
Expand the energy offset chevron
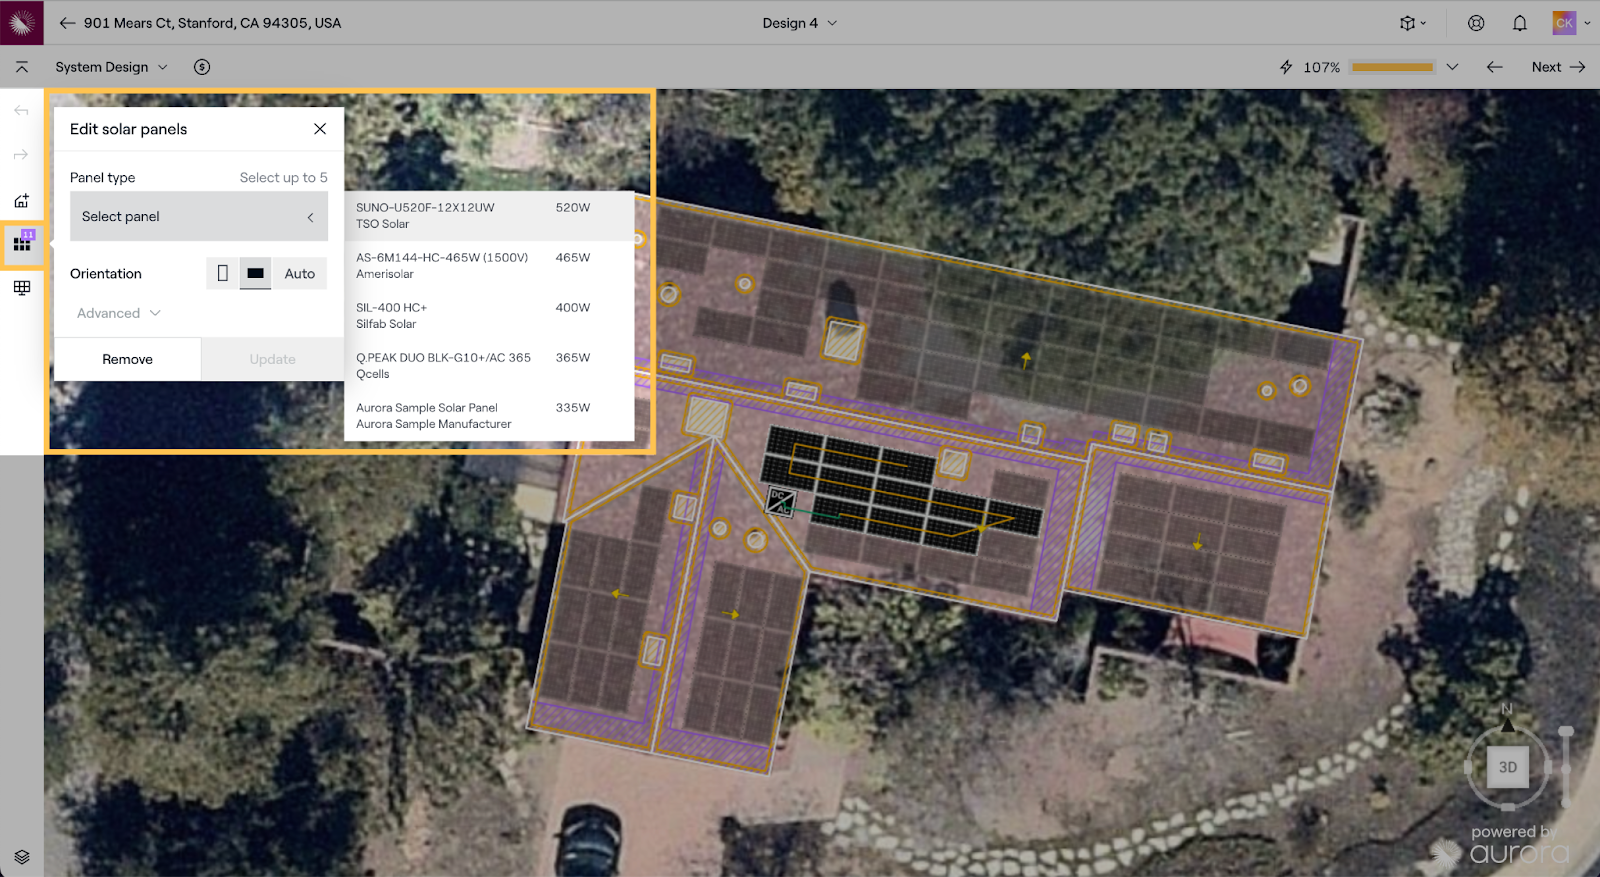tap(1453, 67)
